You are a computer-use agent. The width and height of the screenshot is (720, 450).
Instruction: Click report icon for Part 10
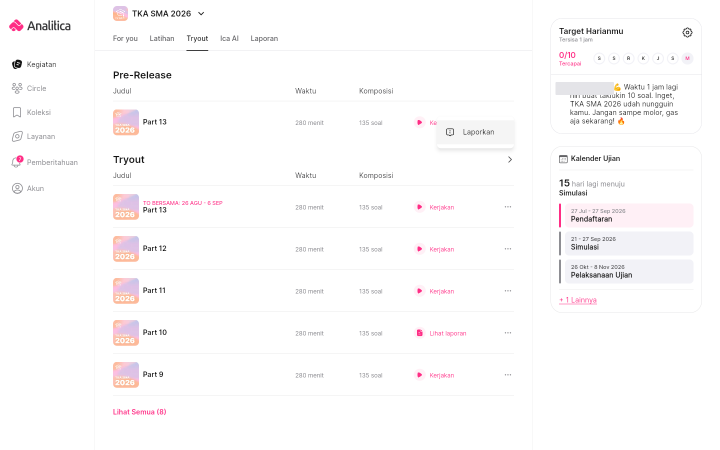pyautogui.click(x=419, y=333)
